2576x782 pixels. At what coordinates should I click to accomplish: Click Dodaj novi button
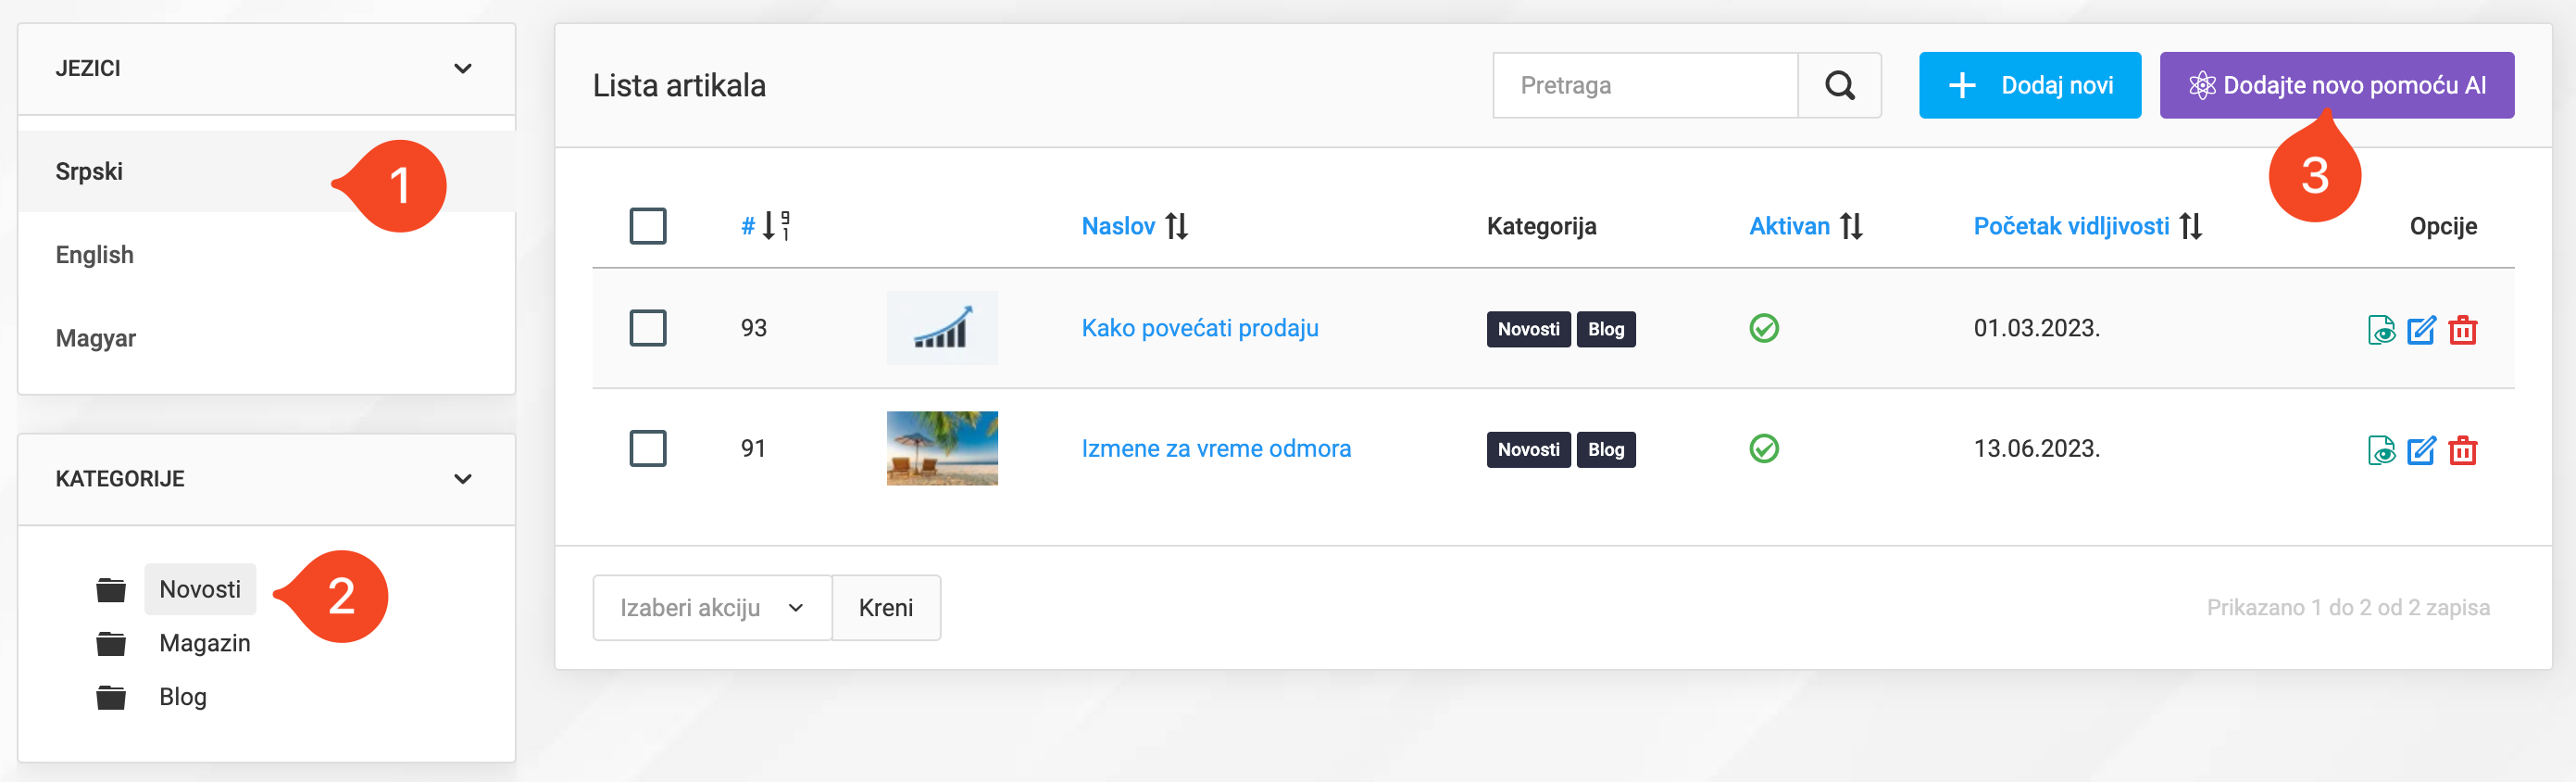point(2030,85)
